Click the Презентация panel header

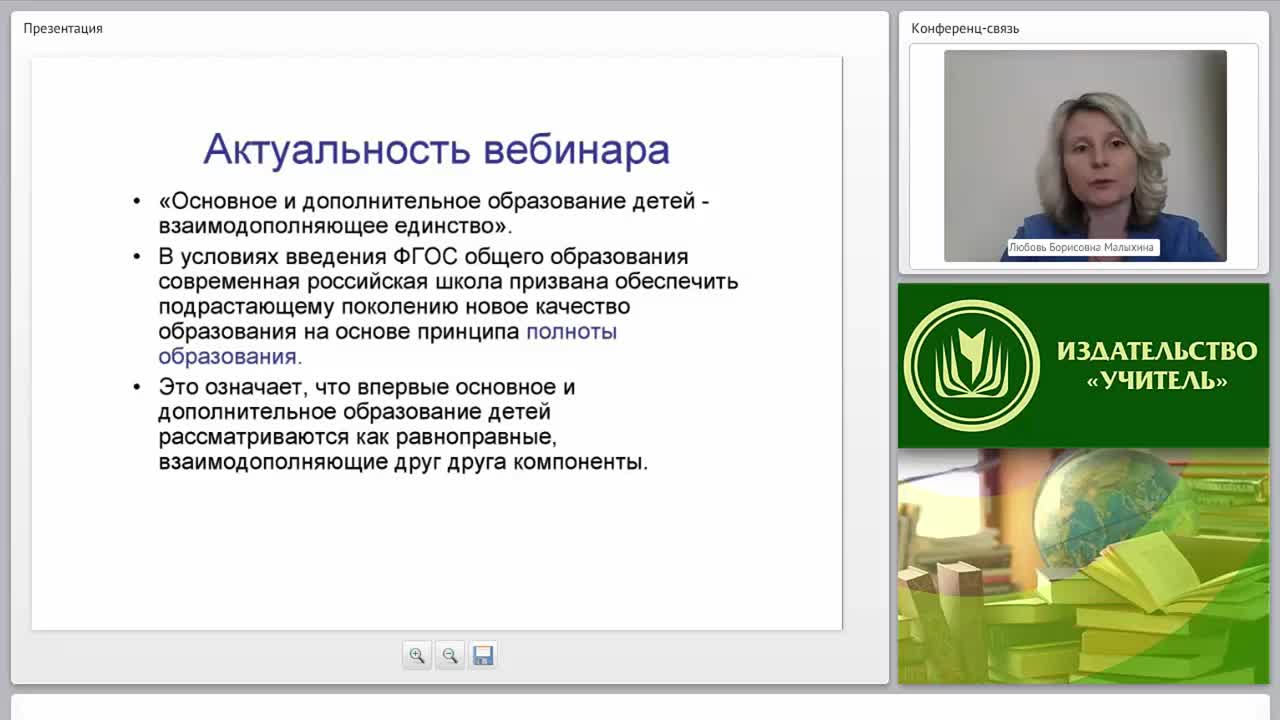[x=63, y=28]
